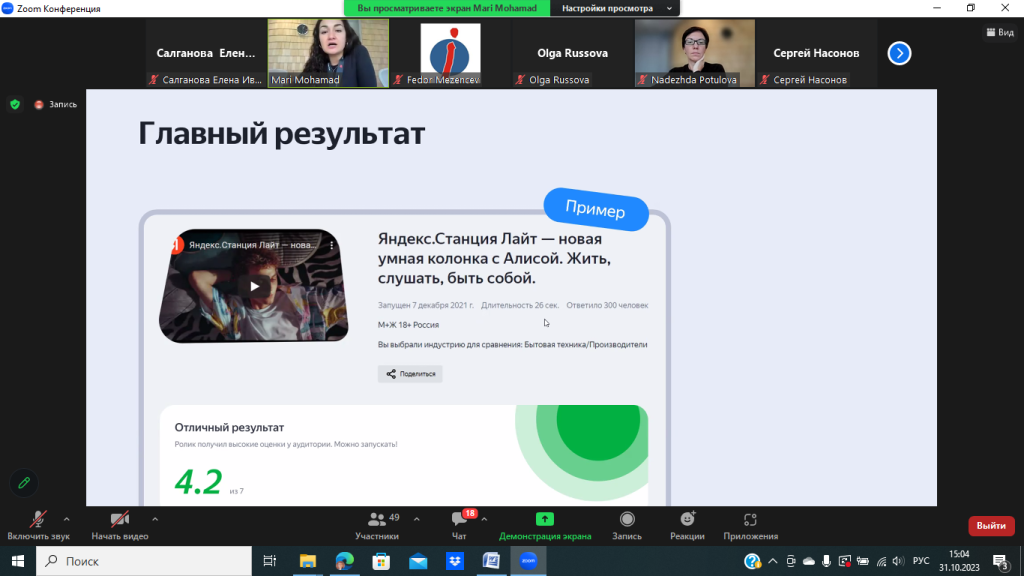Viewport: 1024px width, 576px height.
Task: Select Fedor Mezencev participant tile
Action: [450, 53]
